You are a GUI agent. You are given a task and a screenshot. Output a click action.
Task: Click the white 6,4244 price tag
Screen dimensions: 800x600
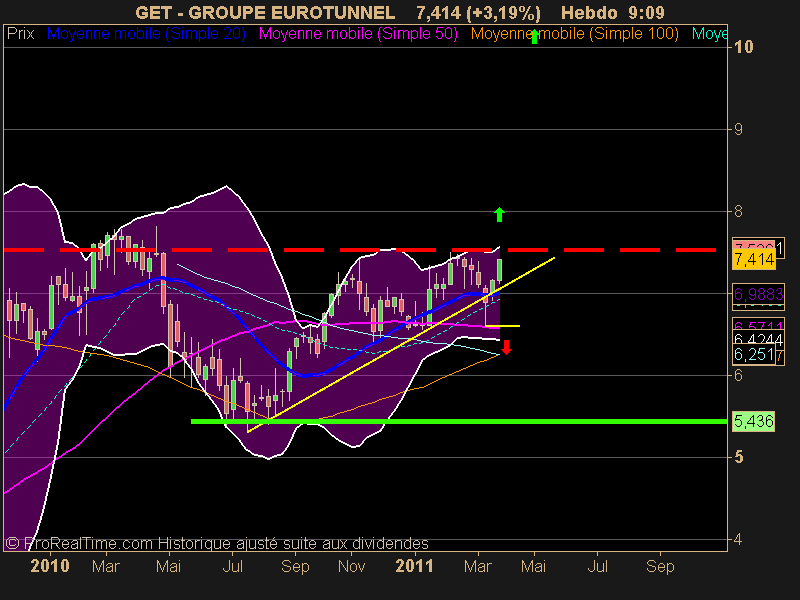(x=758, y=339)
